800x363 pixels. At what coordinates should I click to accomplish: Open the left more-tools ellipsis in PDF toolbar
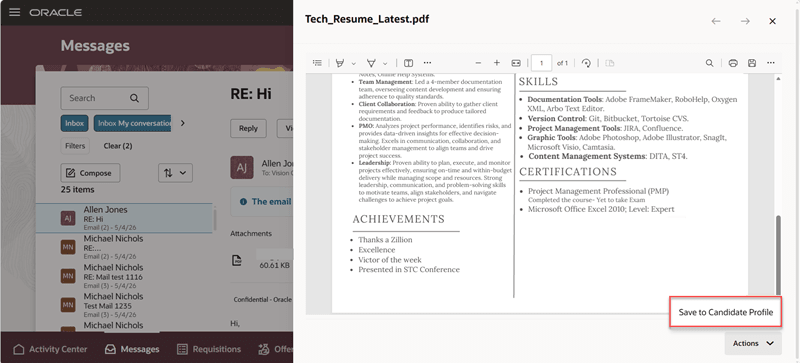(428, 63)
